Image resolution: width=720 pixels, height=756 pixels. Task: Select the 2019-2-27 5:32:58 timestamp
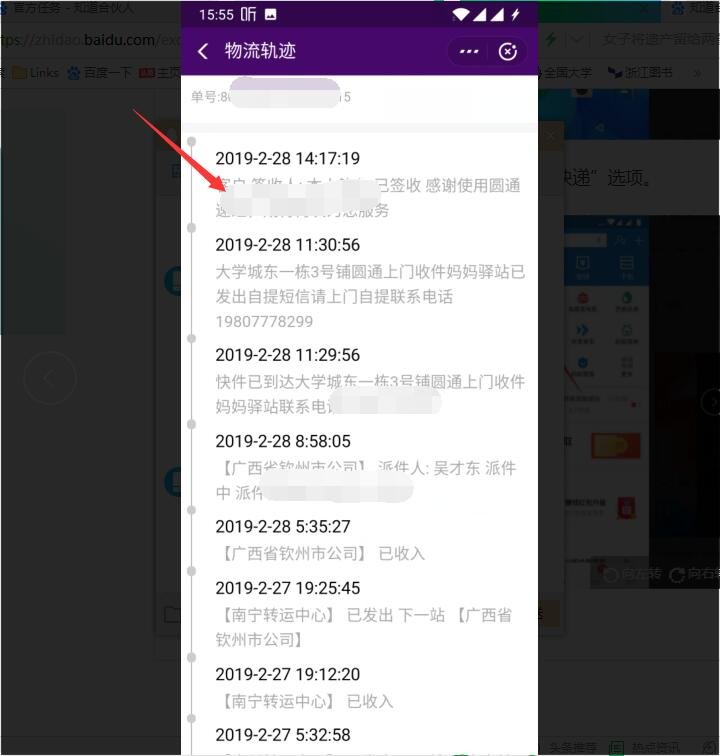(283, 735)
